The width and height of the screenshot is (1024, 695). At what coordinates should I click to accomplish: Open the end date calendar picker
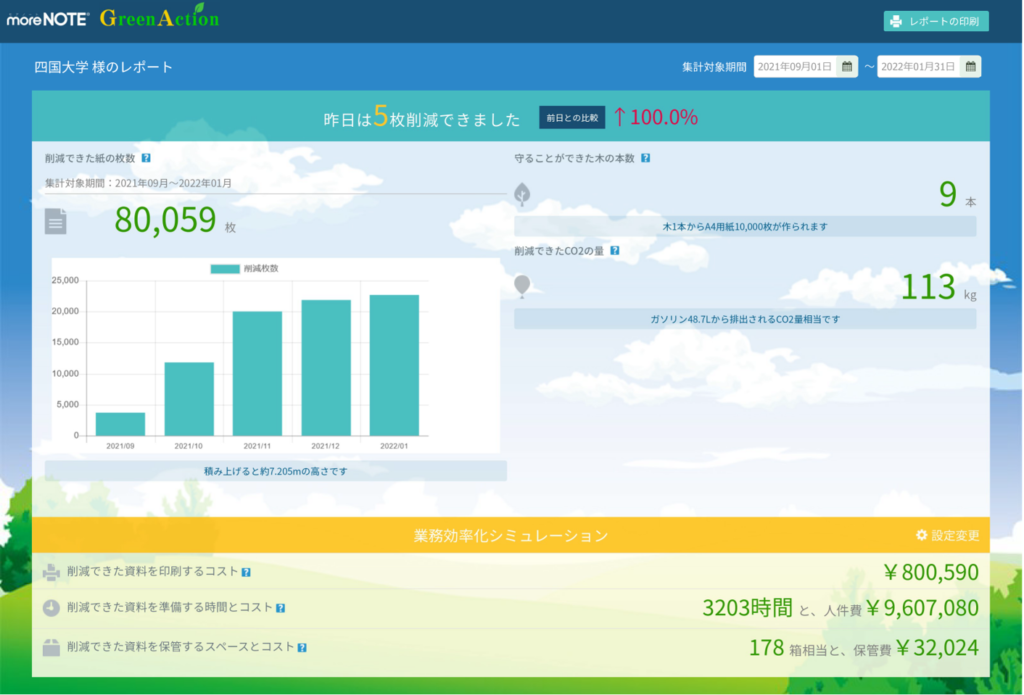[x=968, y=66]
